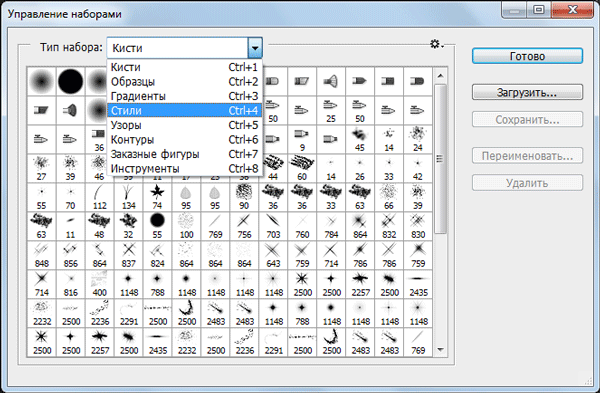600x393 pixels.
Task: Select the pencil tip brush labeled 9
Action: pyautogui.click(x=302, y=140)
